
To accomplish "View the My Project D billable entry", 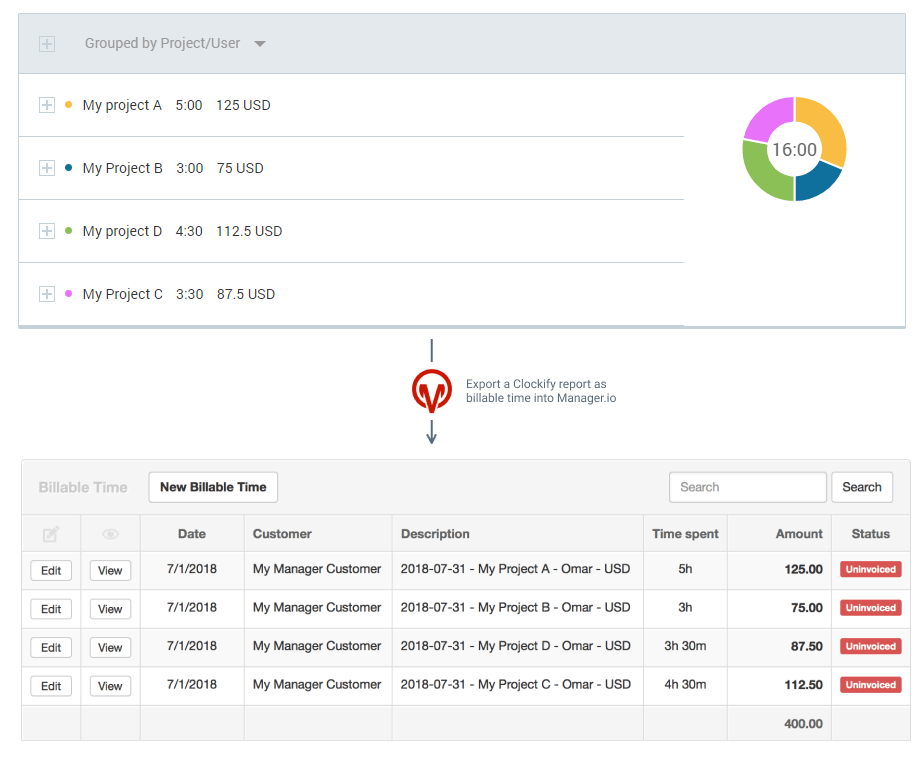I will pos(110,647).
